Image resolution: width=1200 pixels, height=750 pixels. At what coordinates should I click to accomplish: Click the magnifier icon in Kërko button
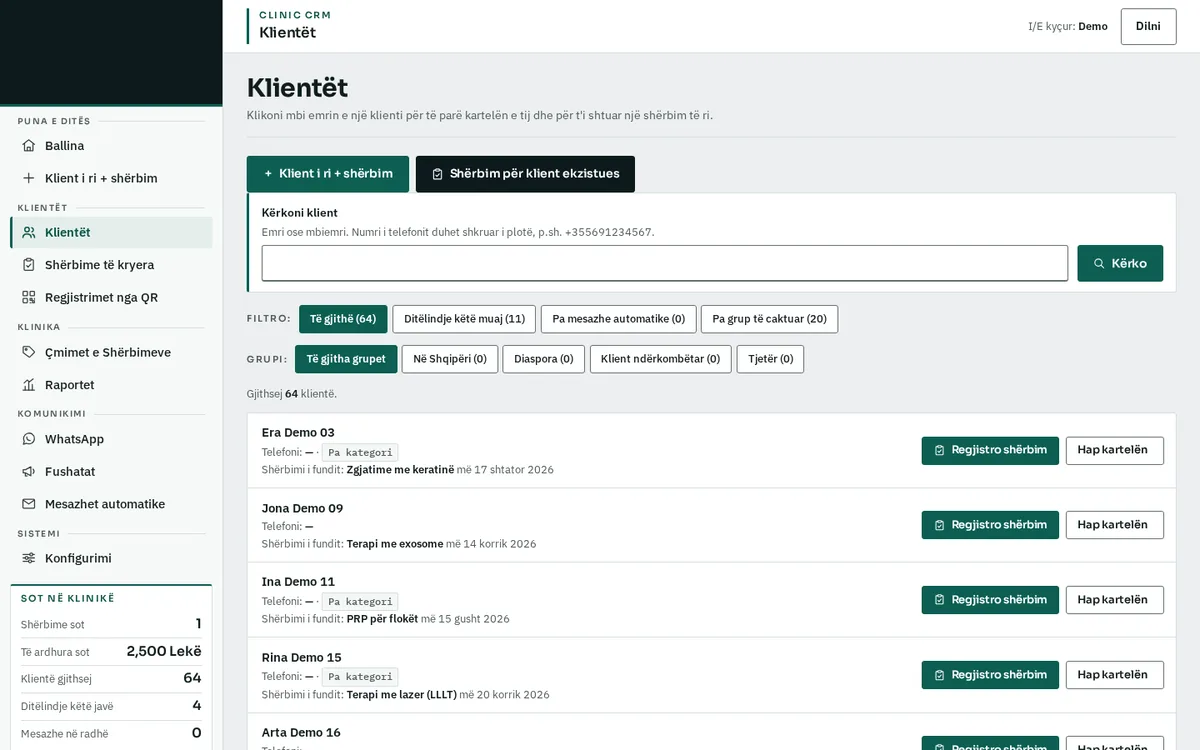tap(1099, 263)
